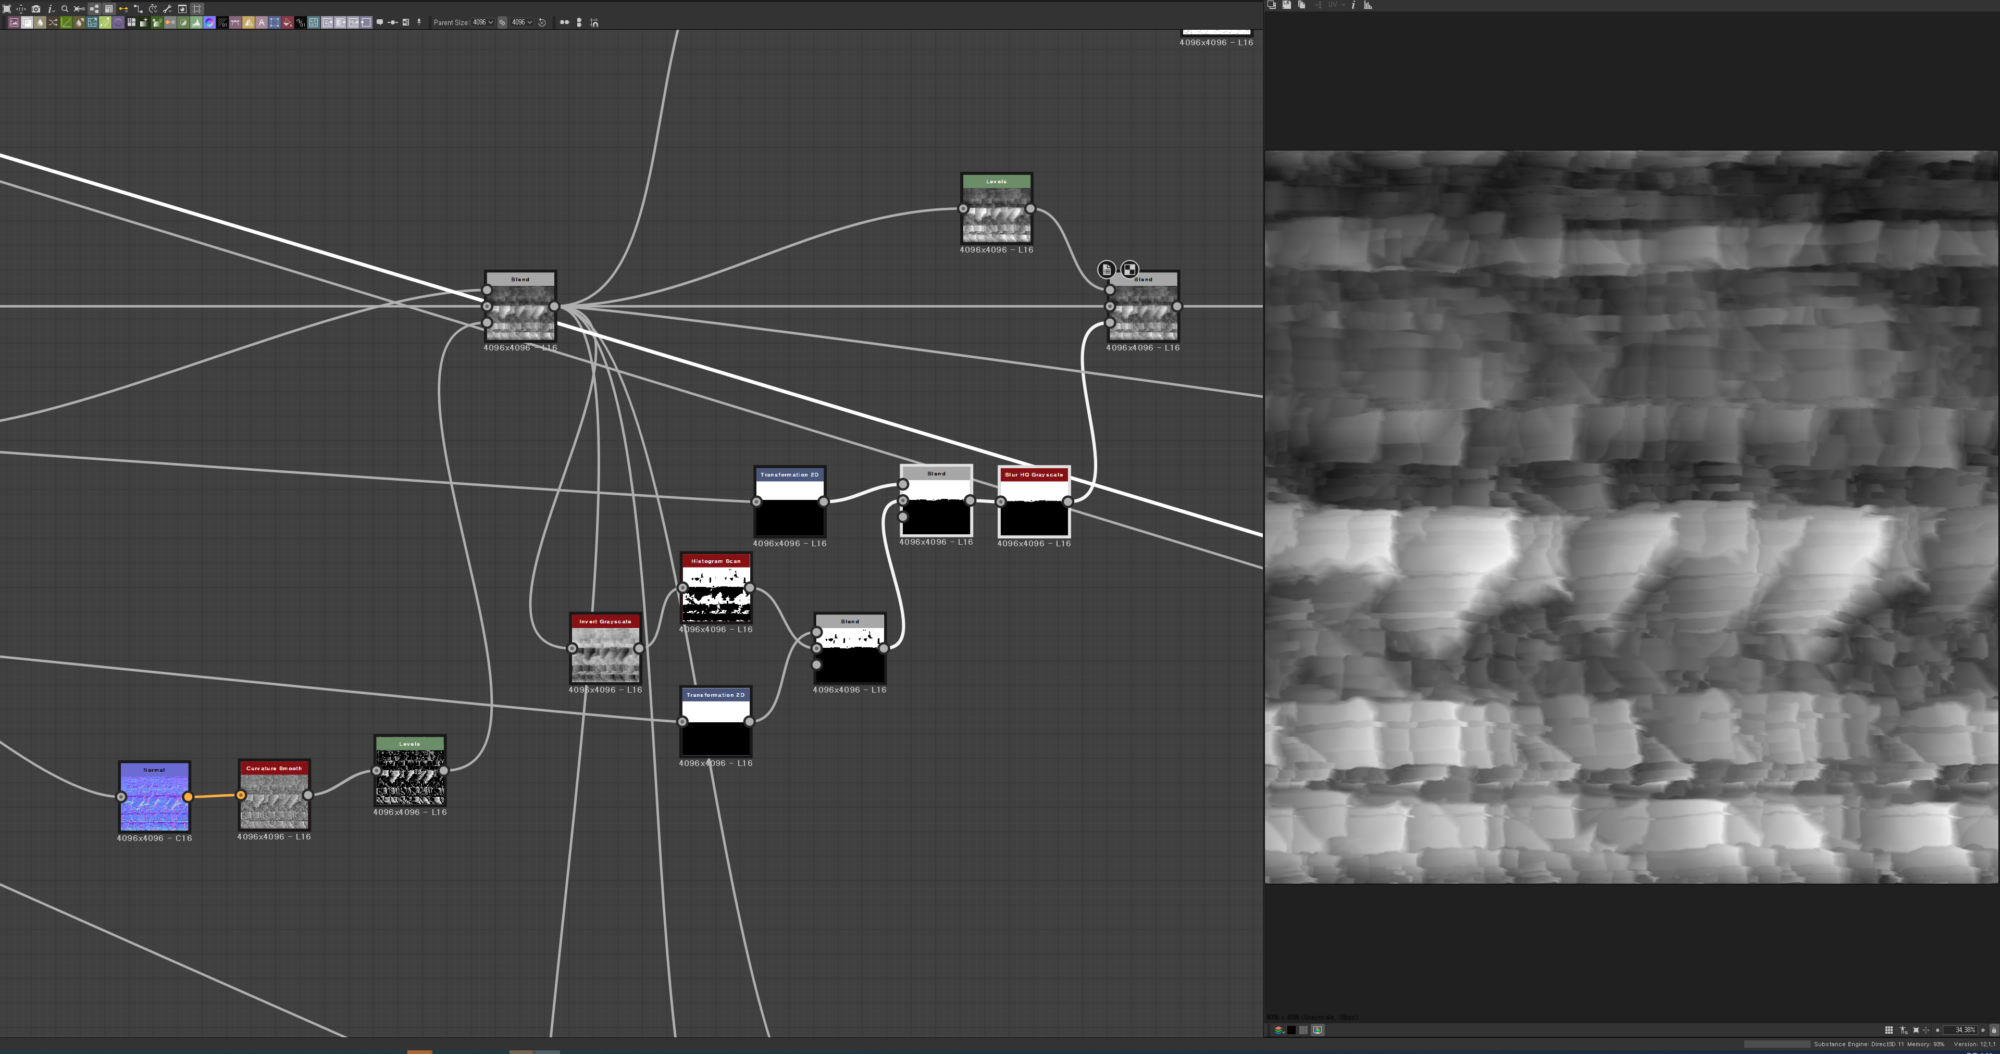Expand the channel display dropdown in 2D view
Viewport: 2000px width, 1054px height.
(1279, 1030)
